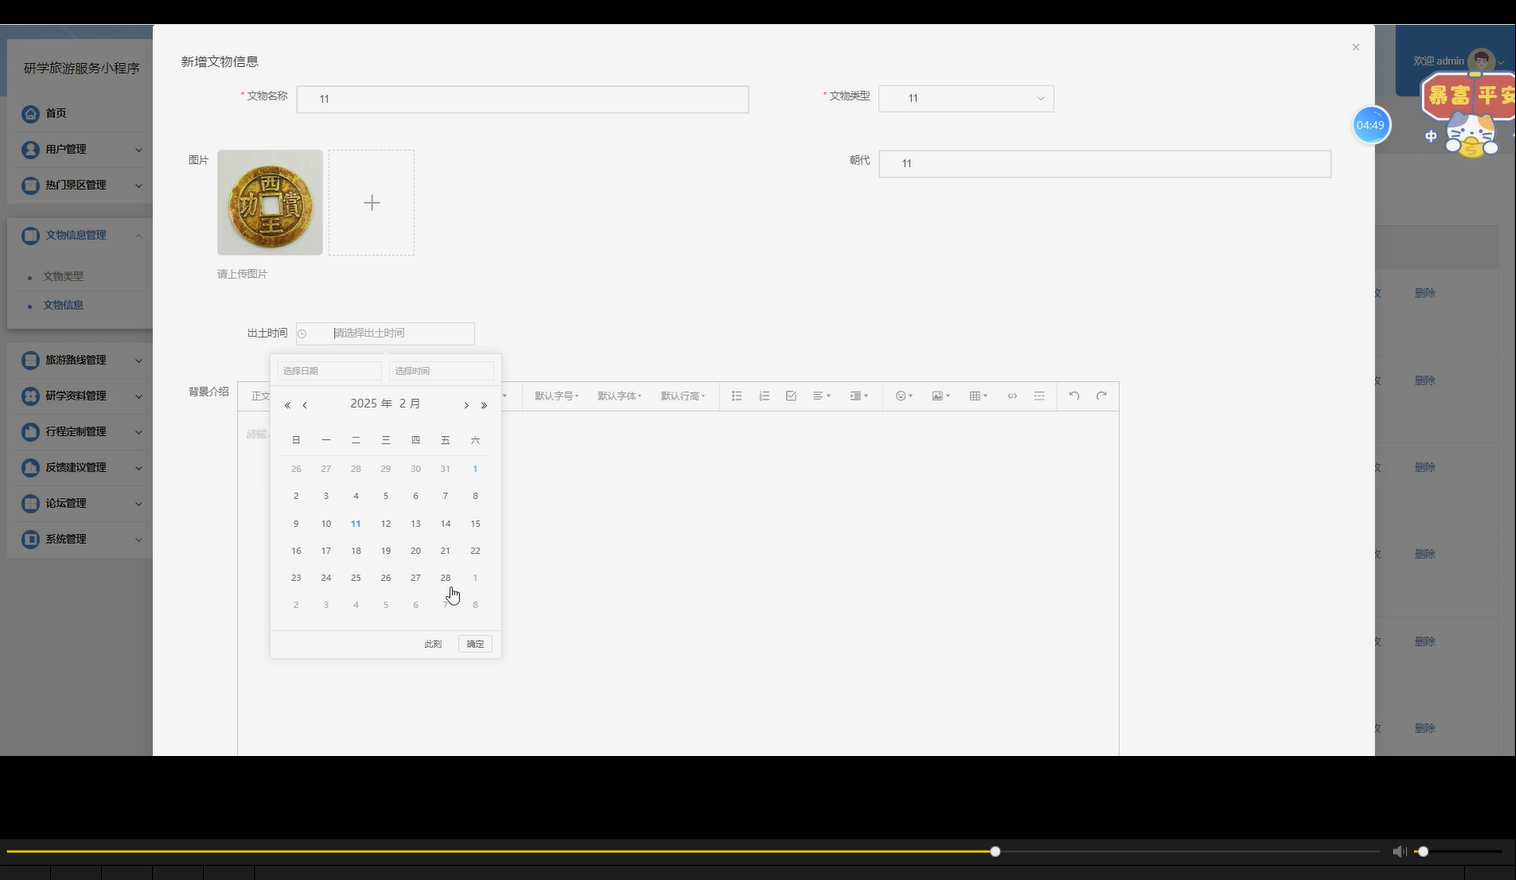The height and width of the screenshot is (880, 1516).
Task: Insert a code block using toolbar icon
Action: (1012, 396)
